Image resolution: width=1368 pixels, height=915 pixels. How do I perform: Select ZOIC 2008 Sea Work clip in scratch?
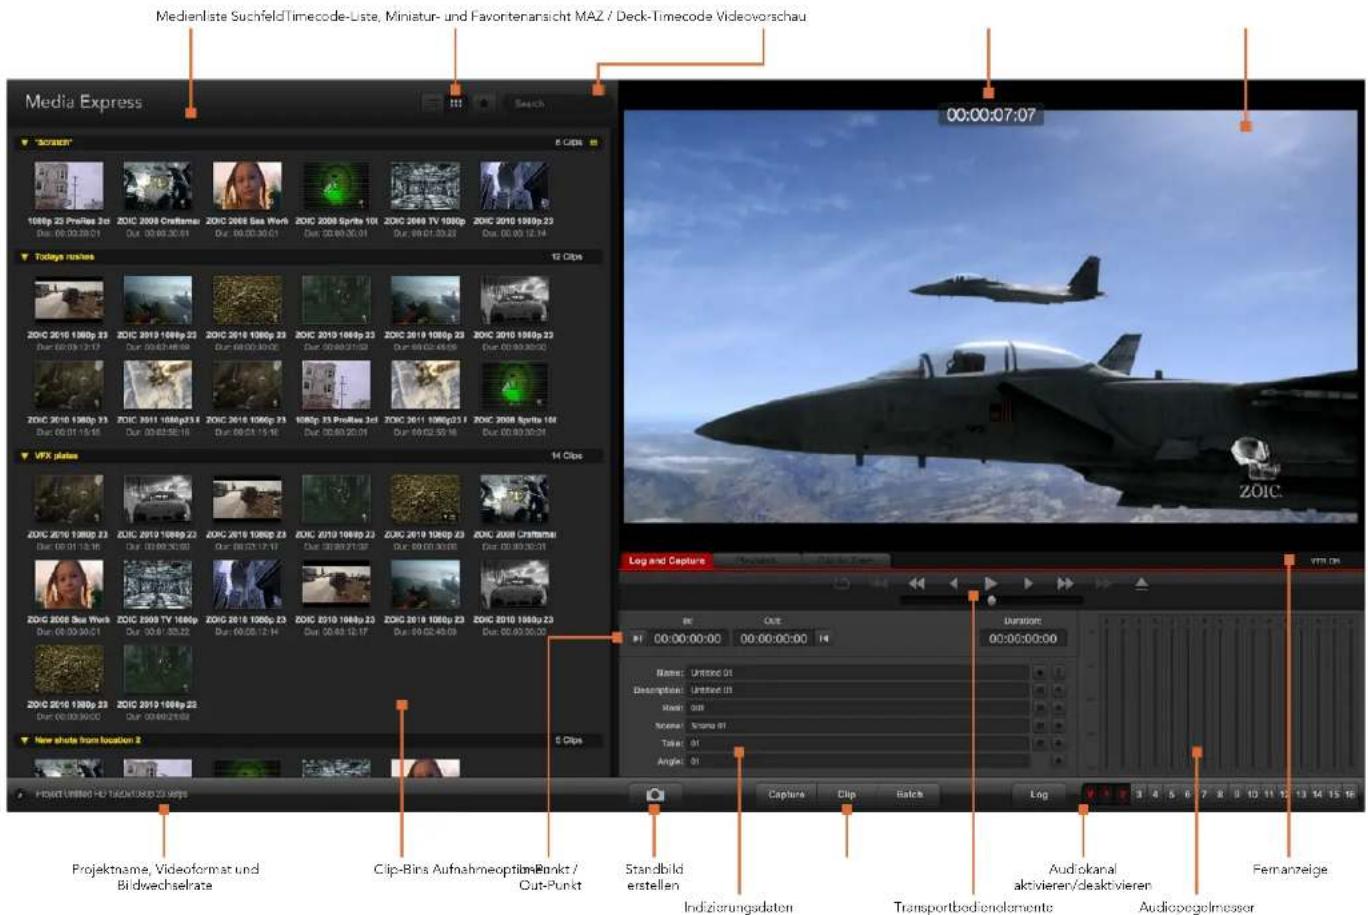247,198
